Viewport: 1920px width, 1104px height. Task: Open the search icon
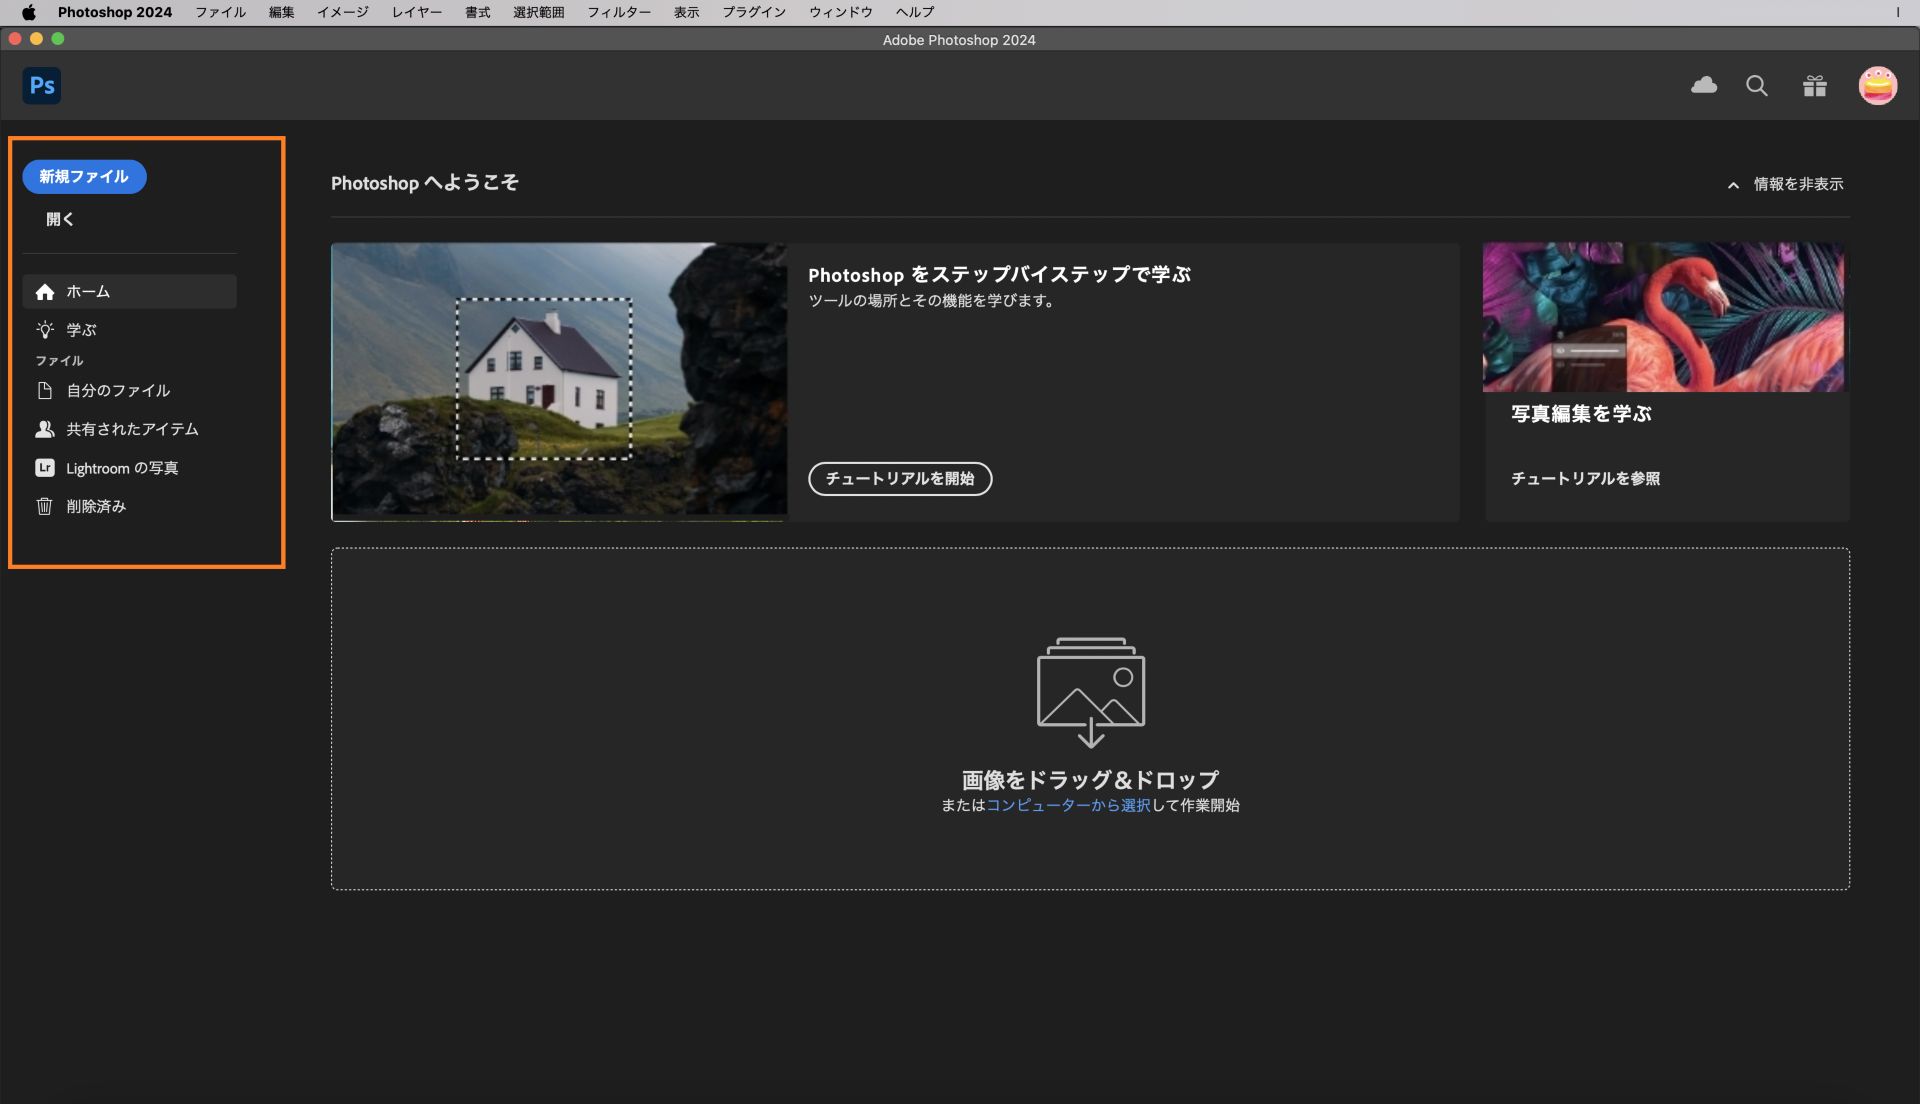coord(1757,86)
